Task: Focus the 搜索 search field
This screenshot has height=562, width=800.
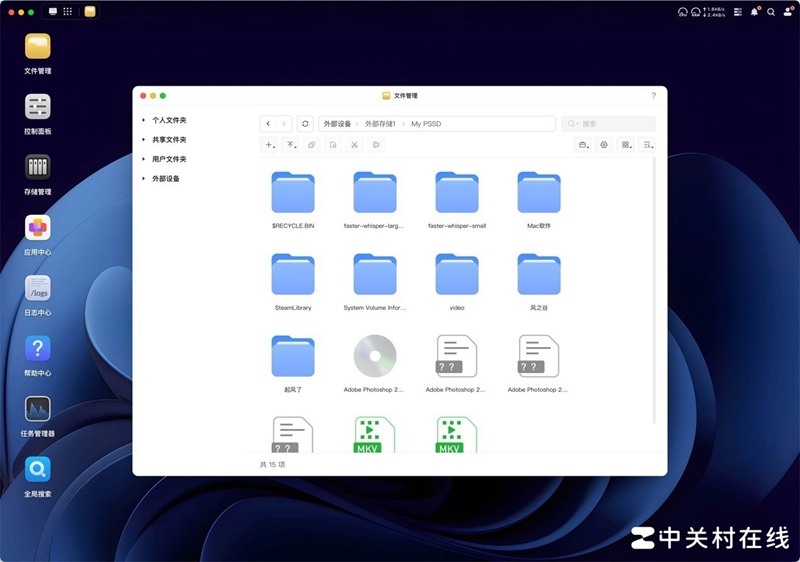Action: pyautogui.click(x=609, y=123)
